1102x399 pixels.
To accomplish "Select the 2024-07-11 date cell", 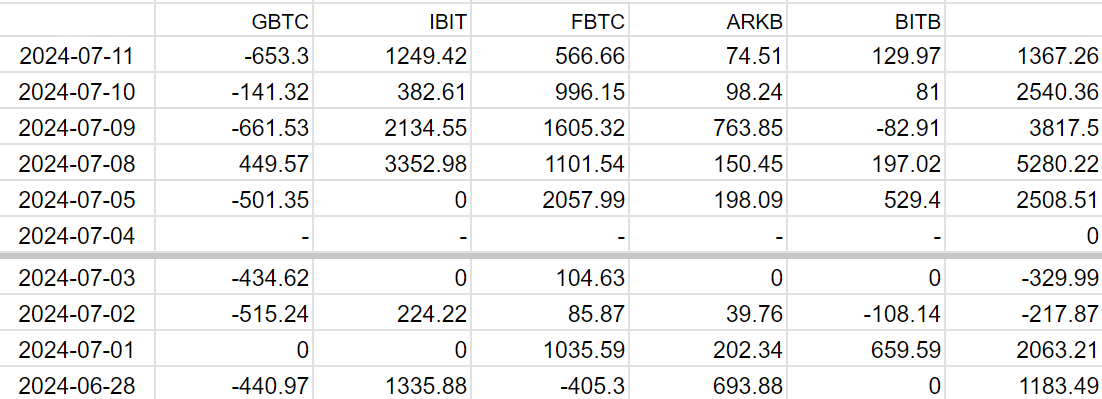I will (77, 55).
